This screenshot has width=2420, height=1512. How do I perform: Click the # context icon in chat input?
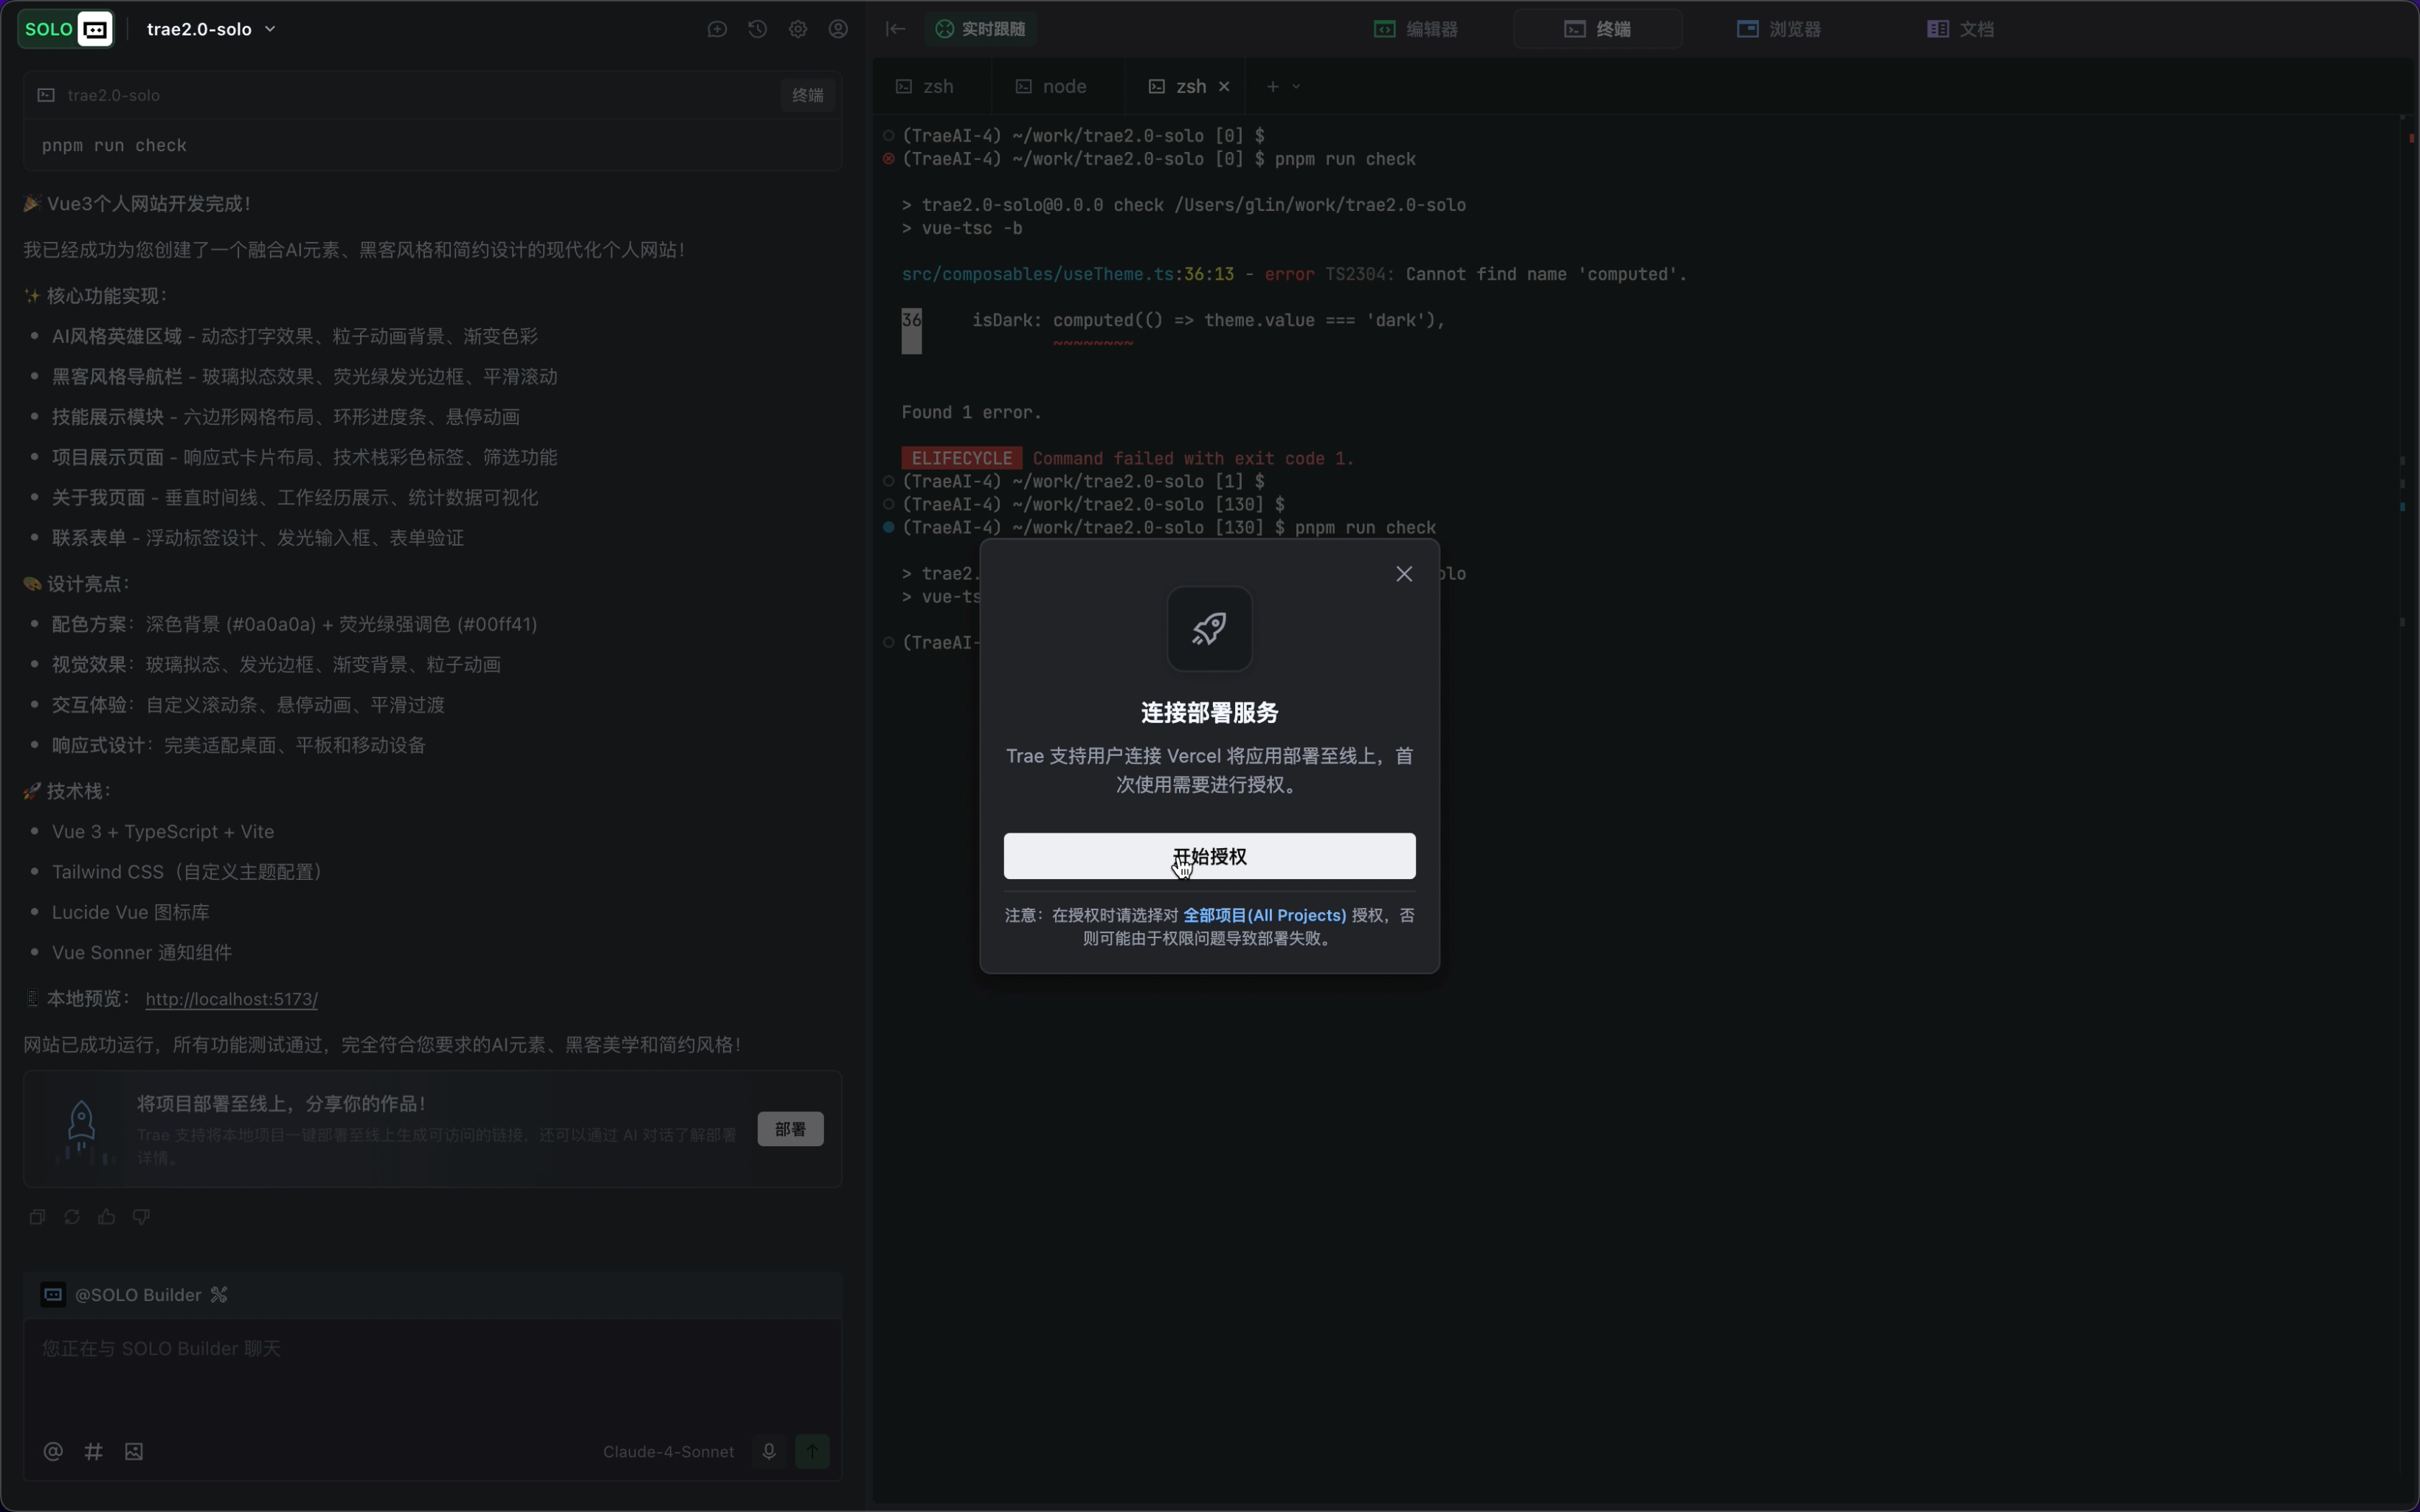tap(94, 1451)
